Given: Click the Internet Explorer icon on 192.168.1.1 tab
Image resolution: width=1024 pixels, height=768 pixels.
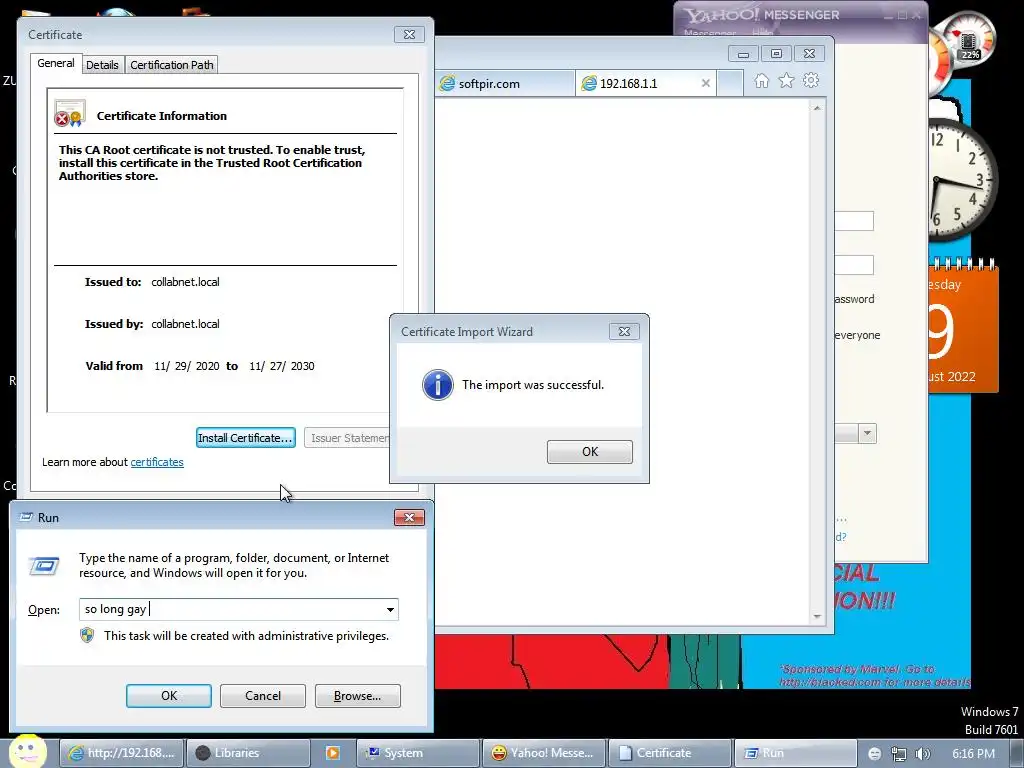Looking at the screenshot, I should click(589, 84).
